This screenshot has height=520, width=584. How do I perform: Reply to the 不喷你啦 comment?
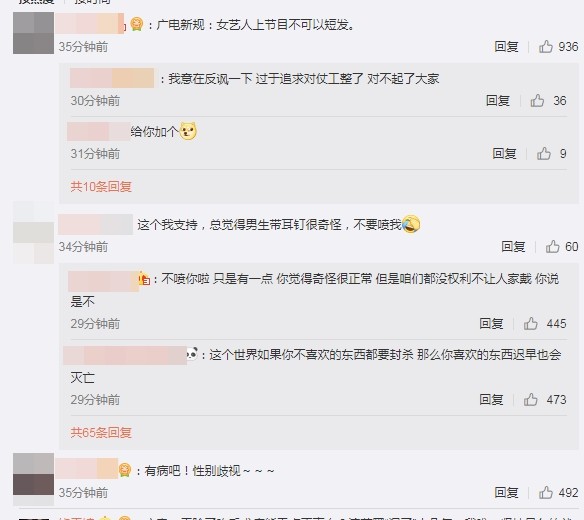(x=491, y=324)
